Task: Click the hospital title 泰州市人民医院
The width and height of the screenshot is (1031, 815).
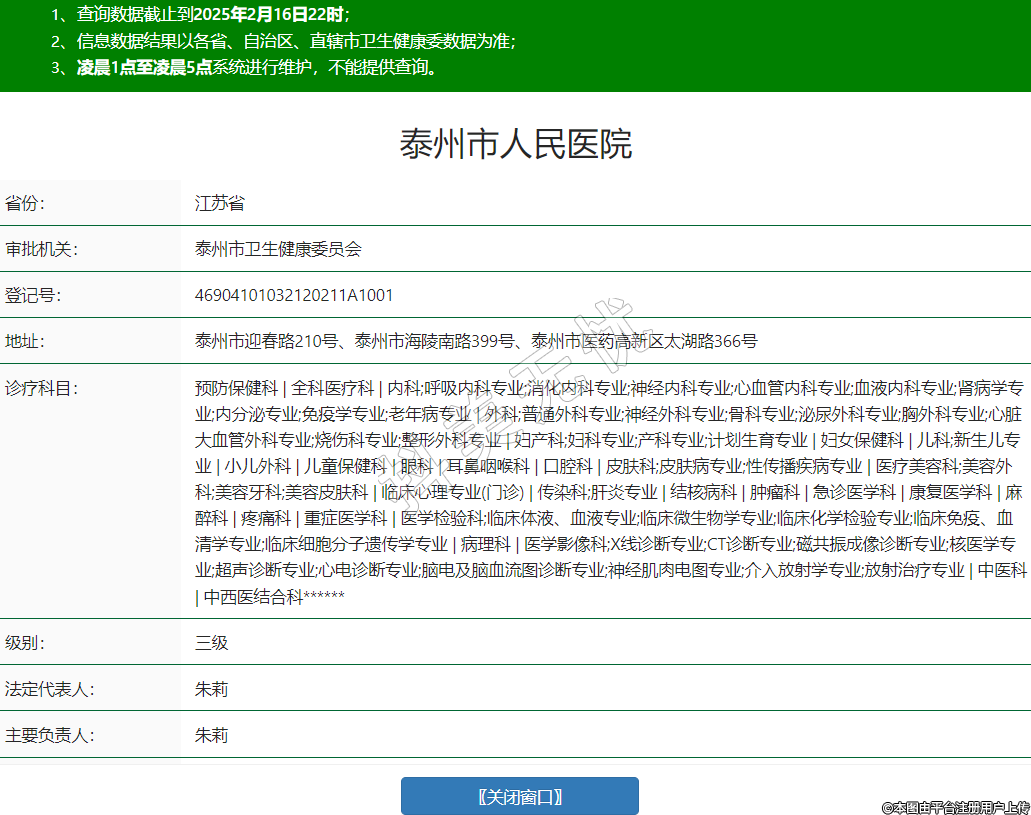Action: pos(515,144)
